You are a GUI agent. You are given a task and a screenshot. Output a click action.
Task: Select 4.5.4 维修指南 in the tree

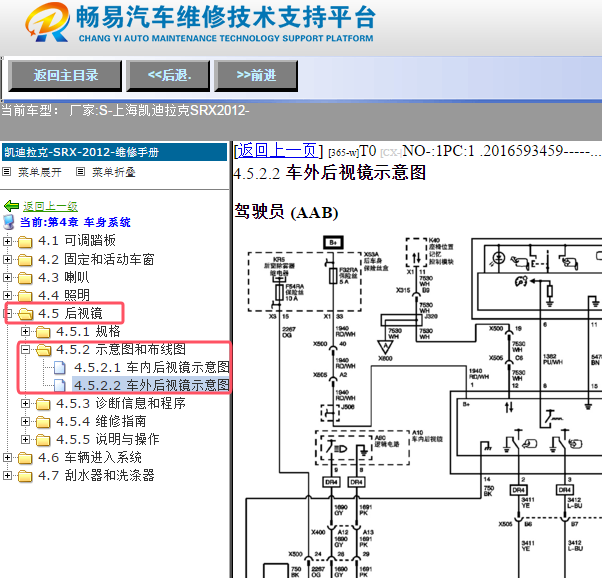[x=101, y=421]
